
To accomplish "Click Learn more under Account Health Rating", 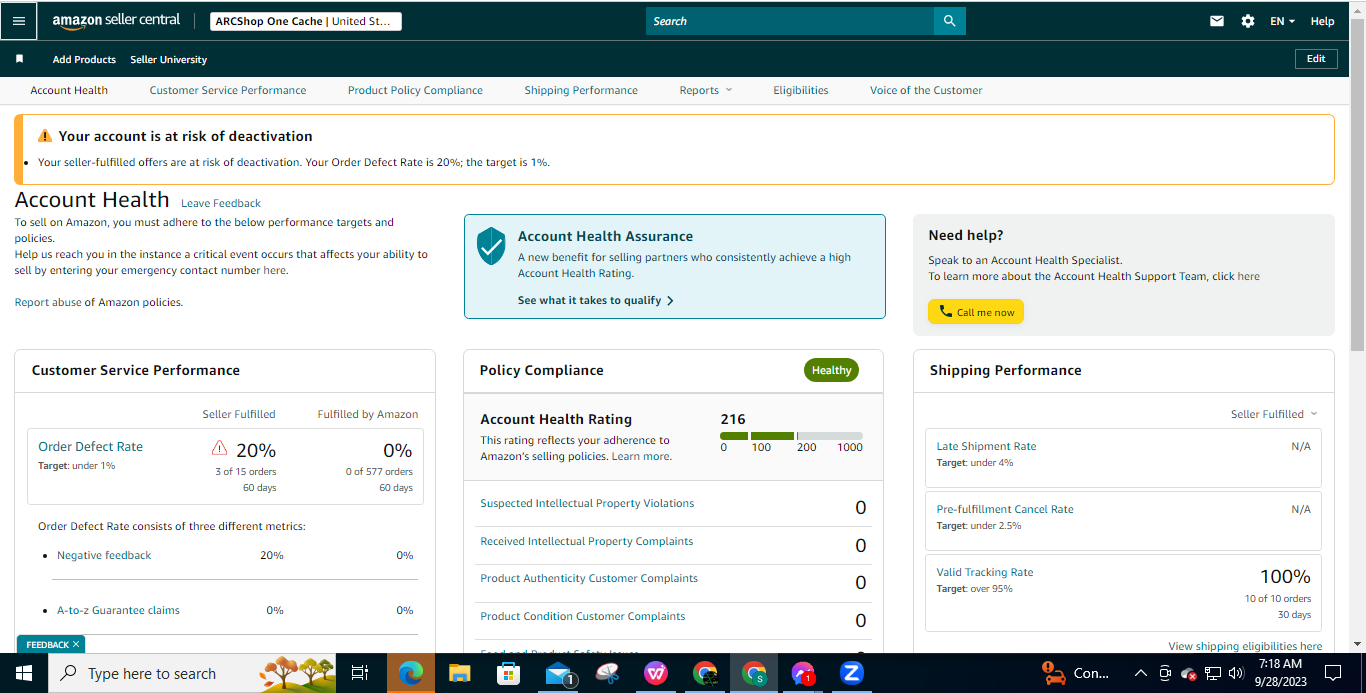I will [640, 456].
